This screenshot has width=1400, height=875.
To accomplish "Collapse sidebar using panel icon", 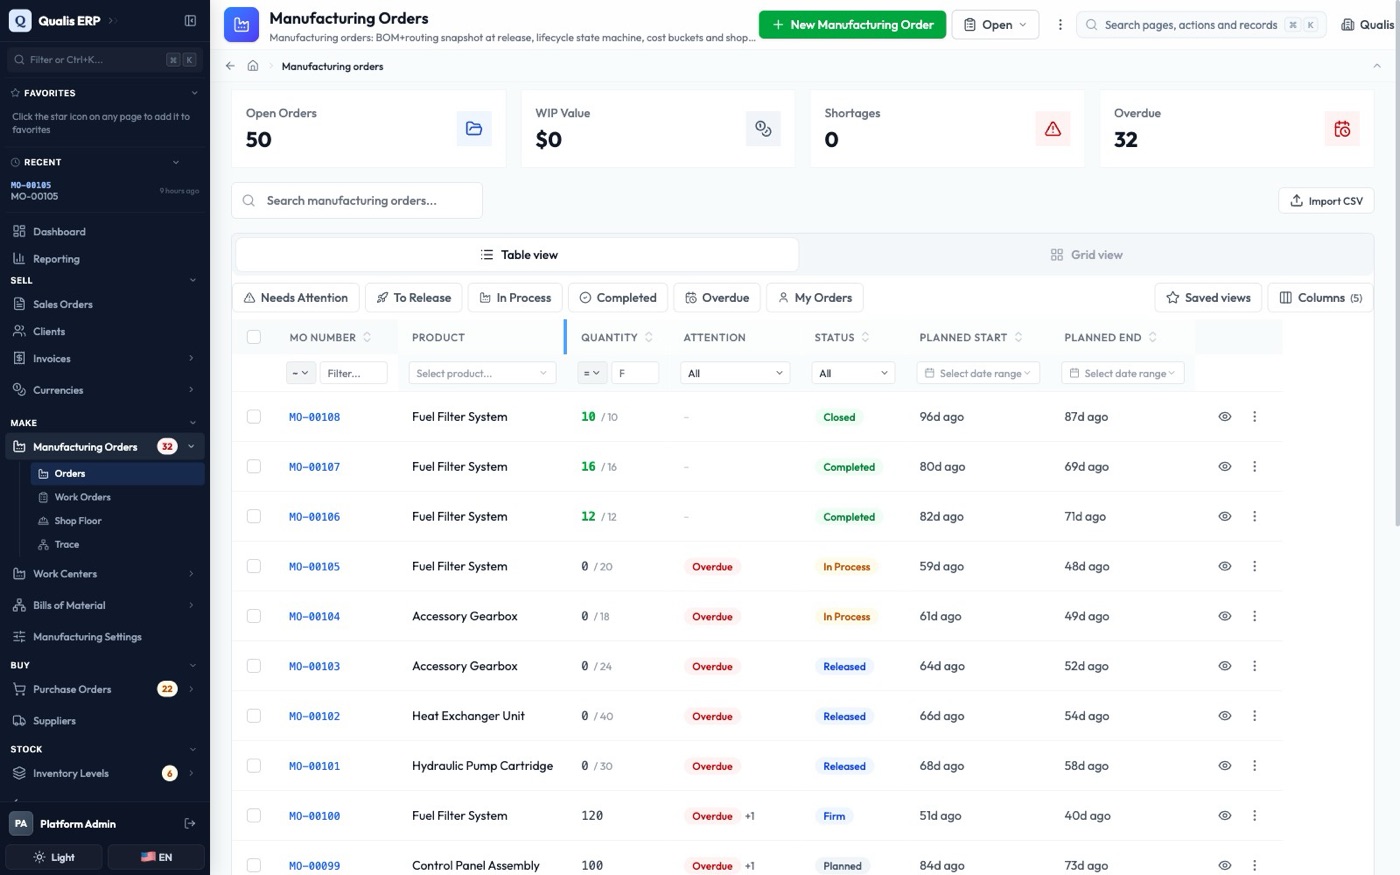I will 190,20.
